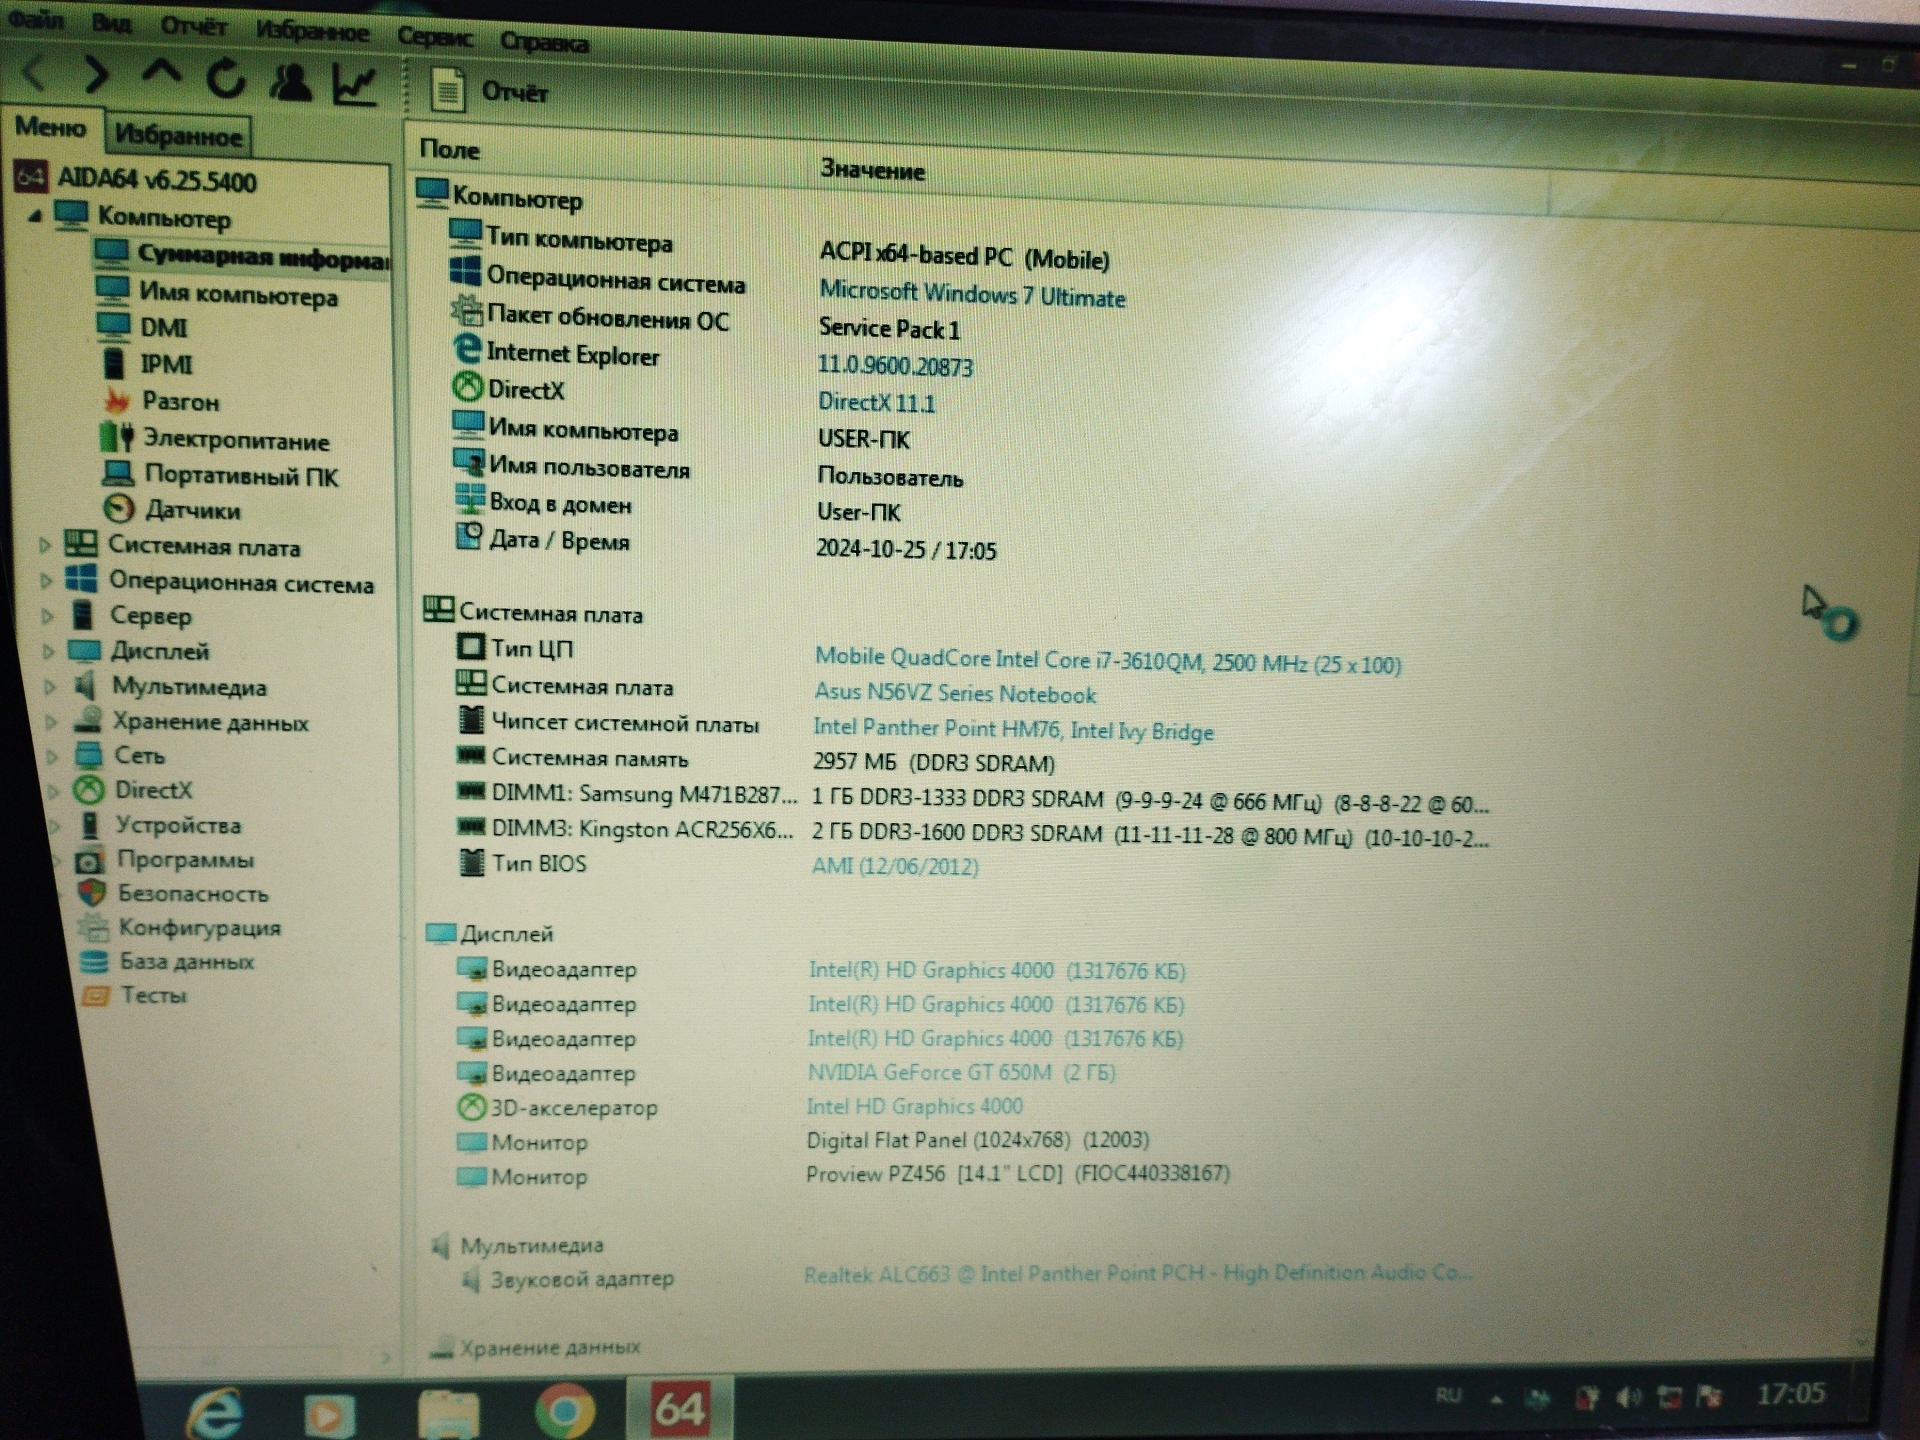Open the Вид menu

111,23
